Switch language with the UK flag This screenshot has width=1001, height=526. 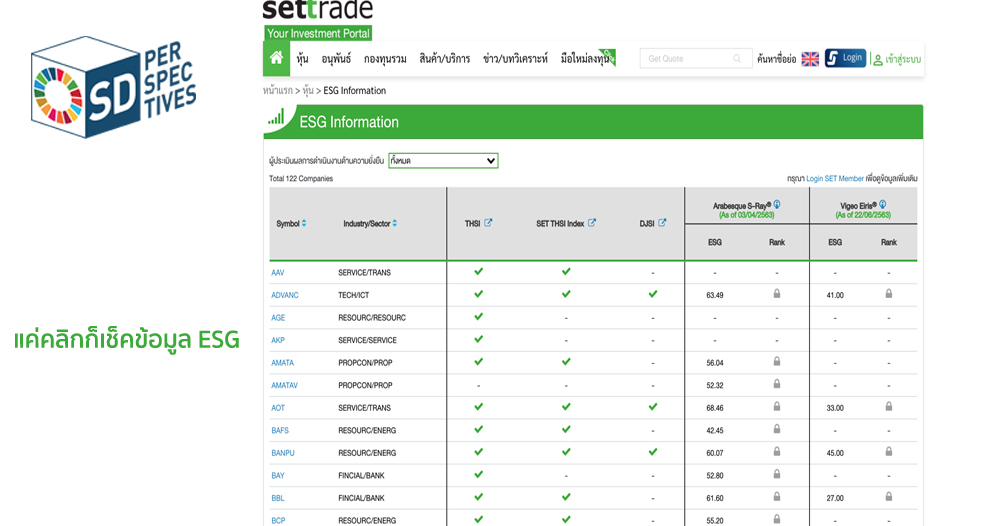click(810, 59)
